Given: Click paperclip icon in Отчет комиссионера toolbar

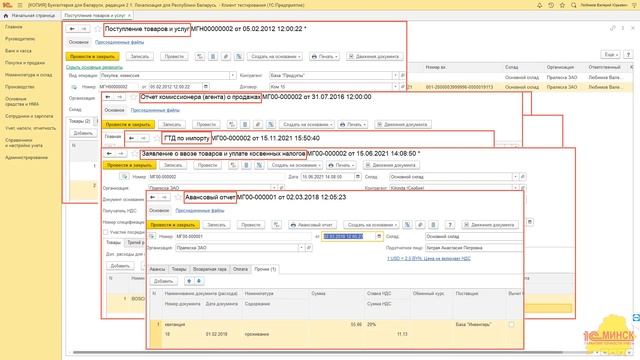Looking at the screenshot, I should click(x=258, y=124).
